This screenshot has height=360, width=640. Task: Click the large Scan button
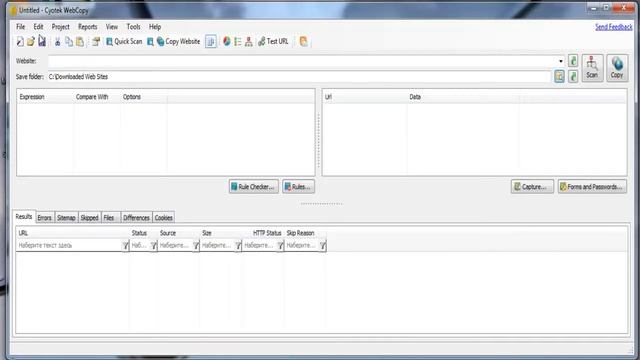point(592,68)
